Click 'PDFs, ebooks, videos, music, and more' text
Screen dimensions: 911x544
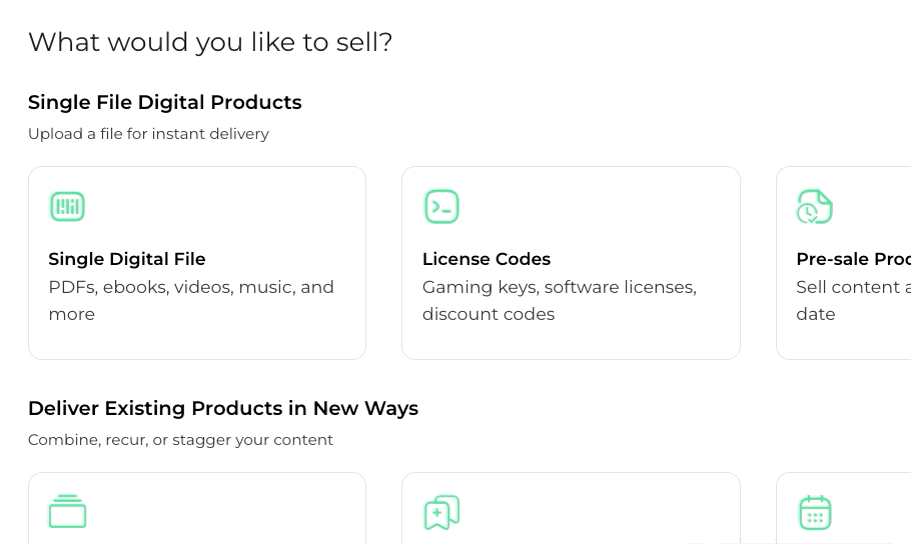pyautogui.click(x=191, y=300)
